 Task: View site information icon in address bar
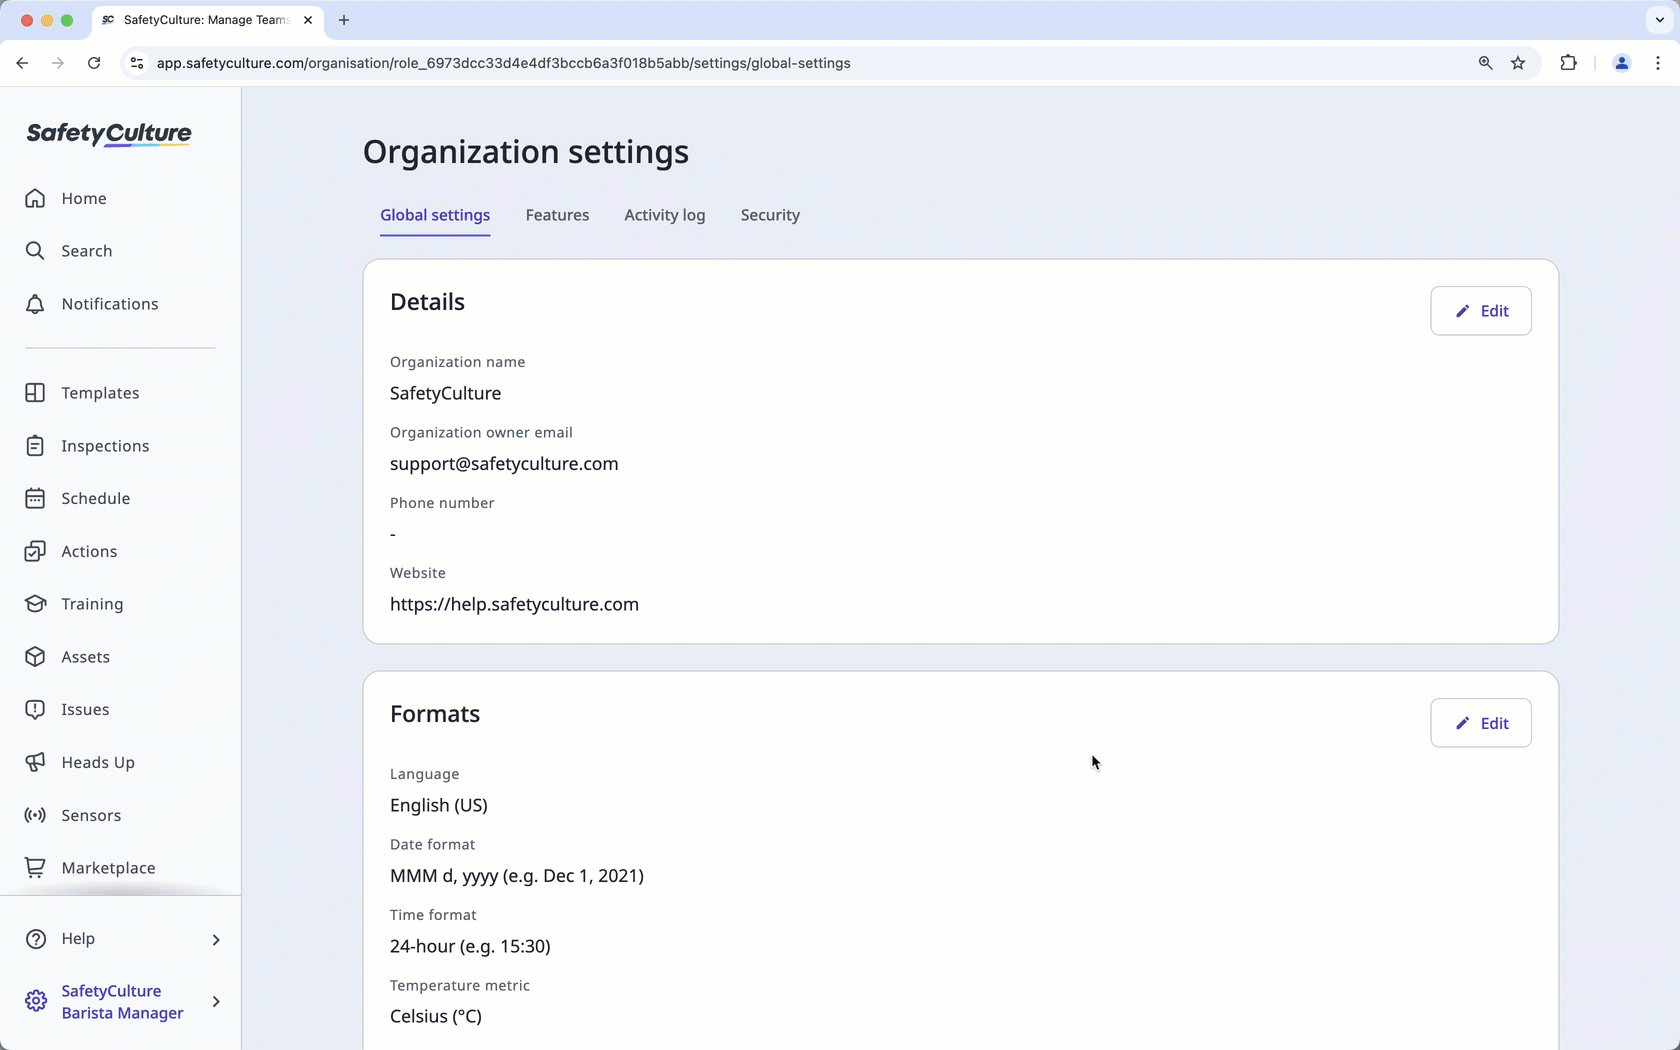tap(137, 63)
